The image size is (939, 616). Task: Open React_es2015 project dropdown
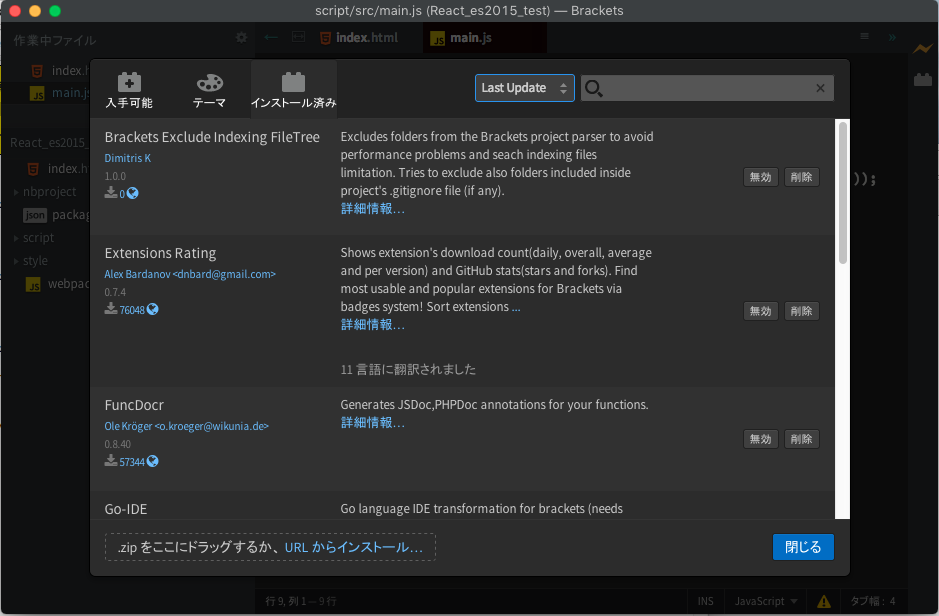pyautogui.click(x=48, y=142)
